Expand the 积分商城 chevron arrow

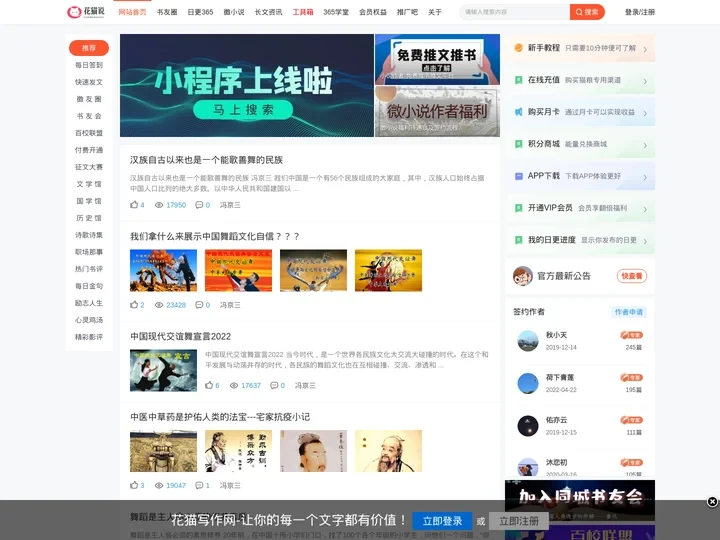(645, 145)
